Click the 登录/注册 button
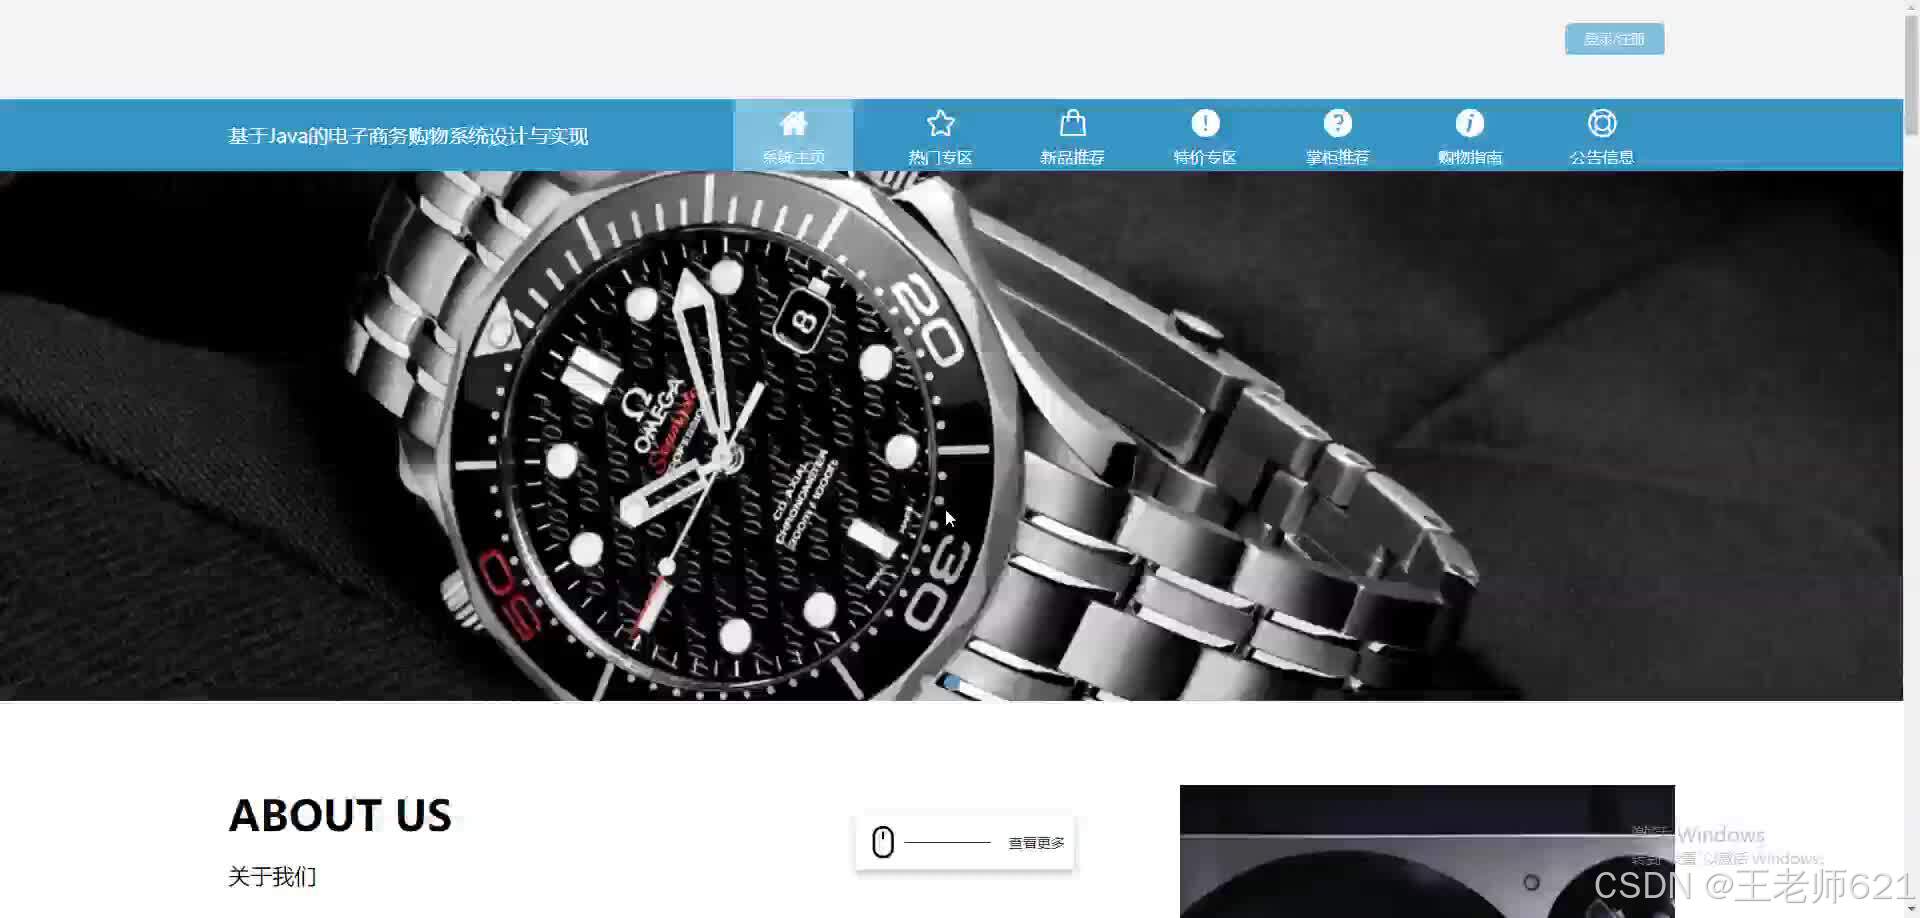Viewport: 1920px width, 918px height. (1614, 39)
